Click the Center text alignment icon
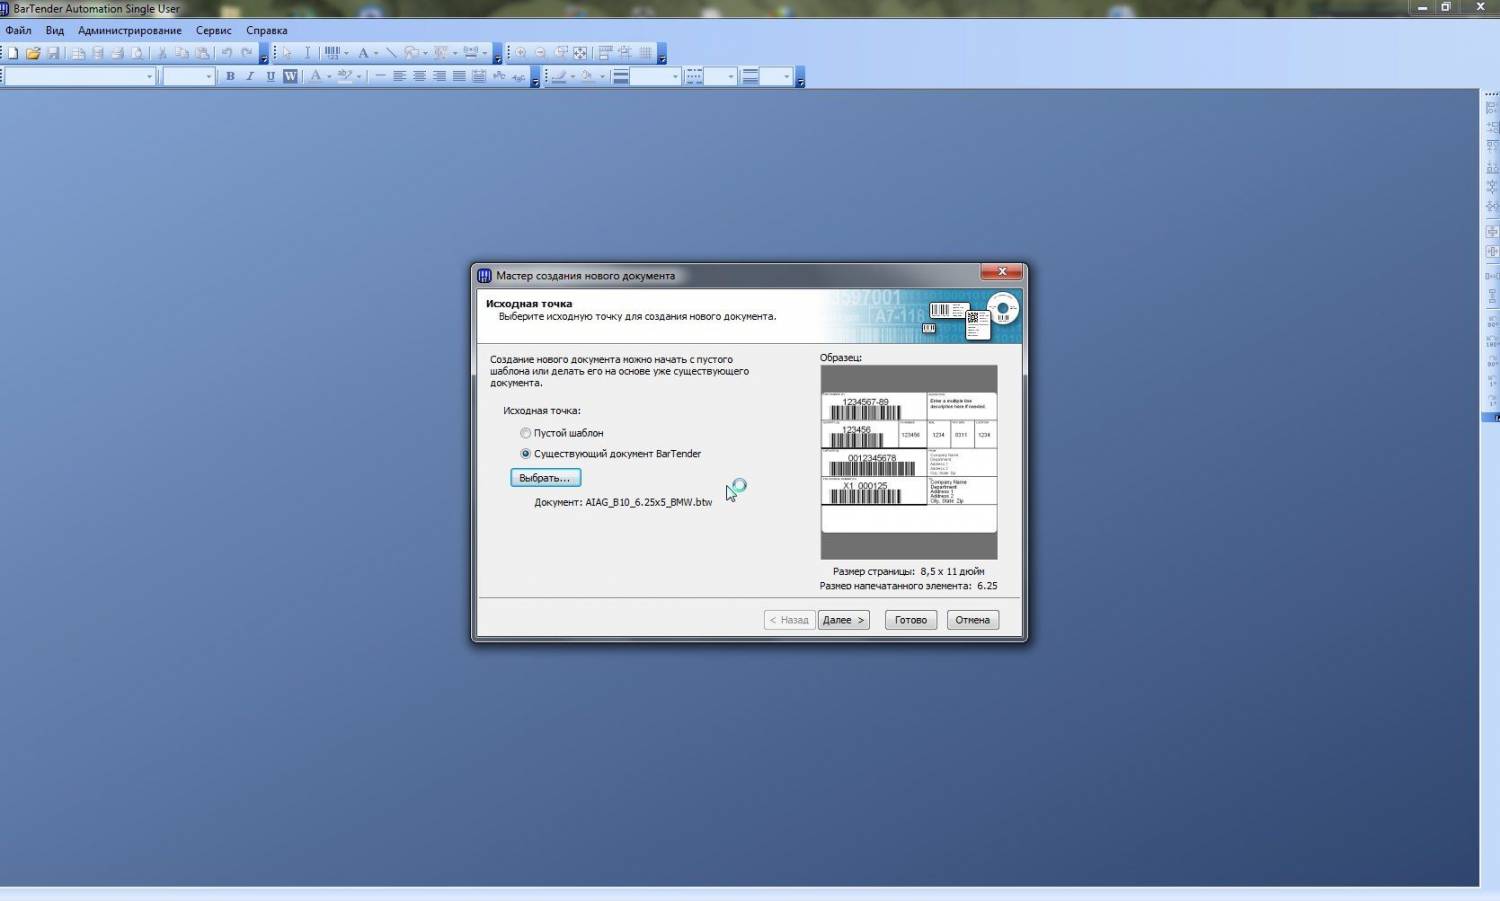The image size is (1500, 901). pyautogui.click(x=419, y=76)
